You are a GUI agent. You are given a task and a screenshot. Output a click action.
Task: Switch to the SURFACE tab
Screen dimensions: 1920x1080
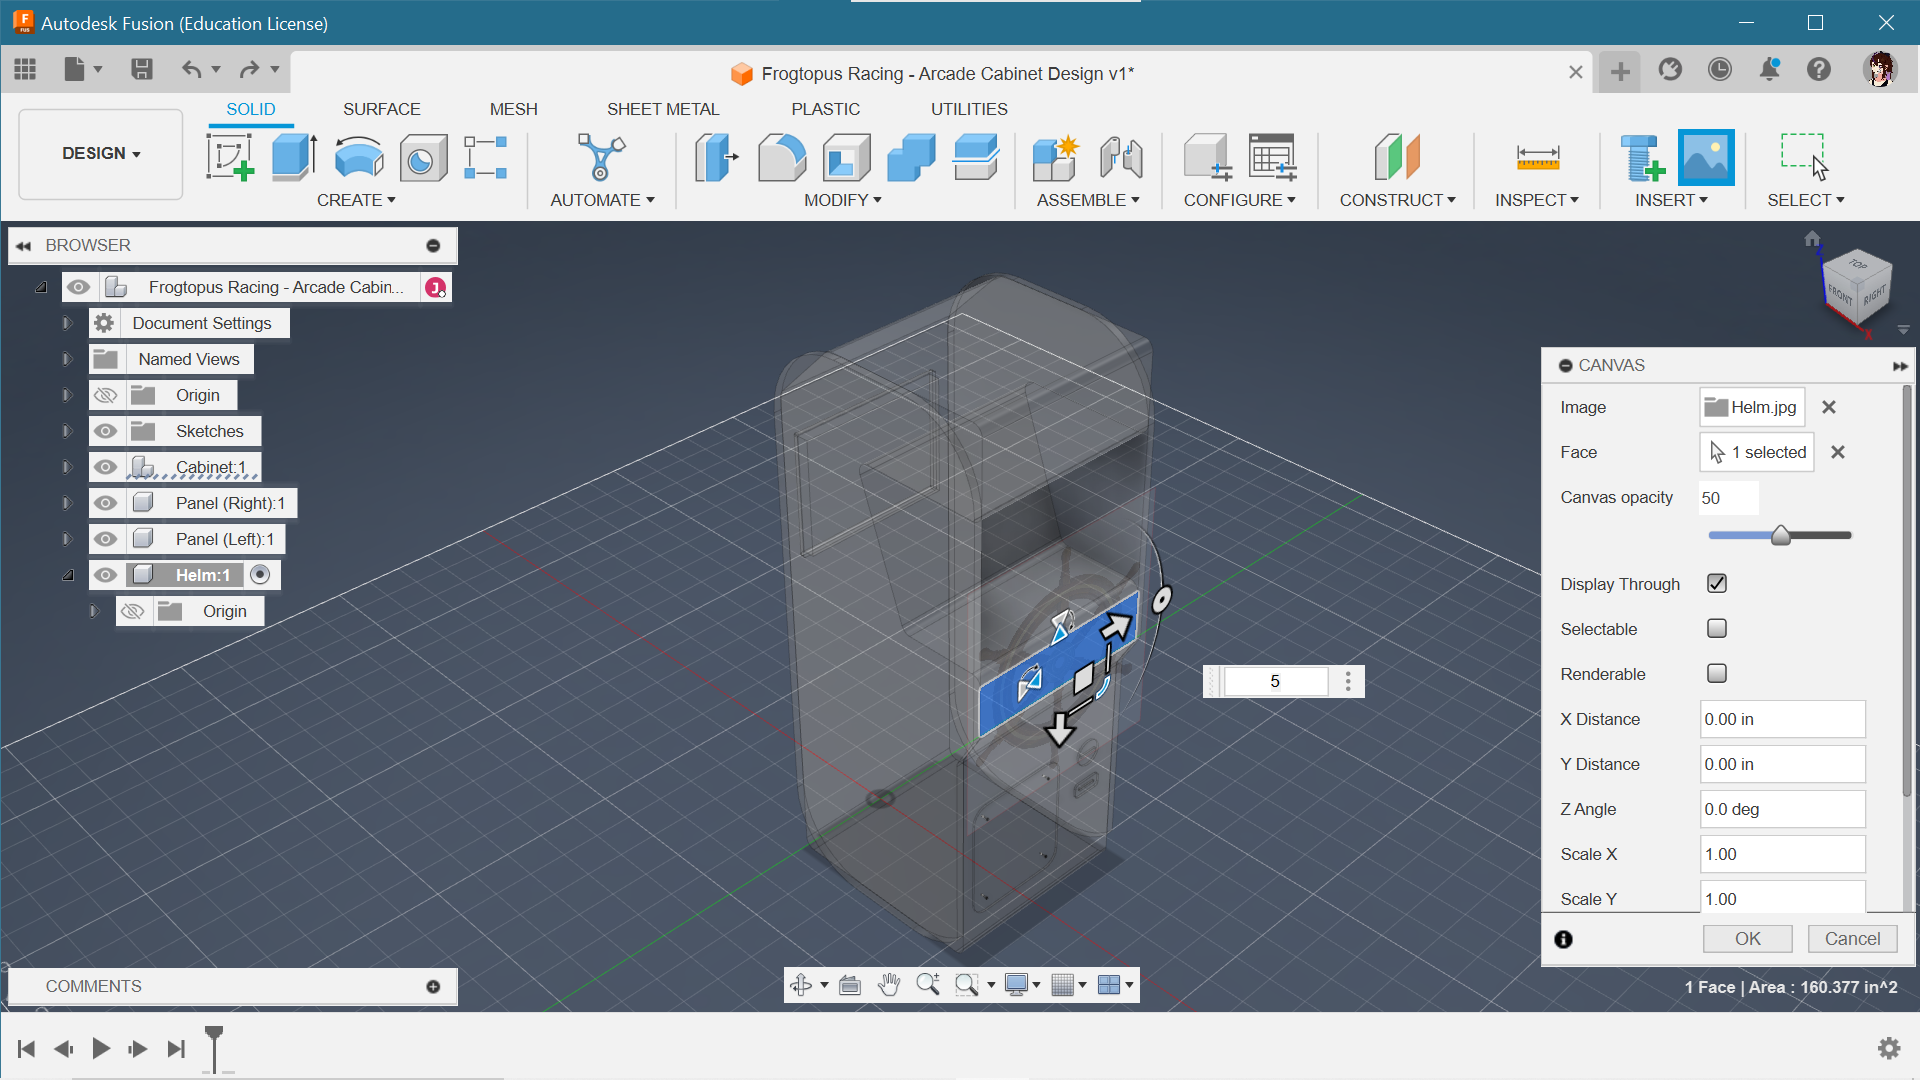pyautogui.click(x=382, y=109)
